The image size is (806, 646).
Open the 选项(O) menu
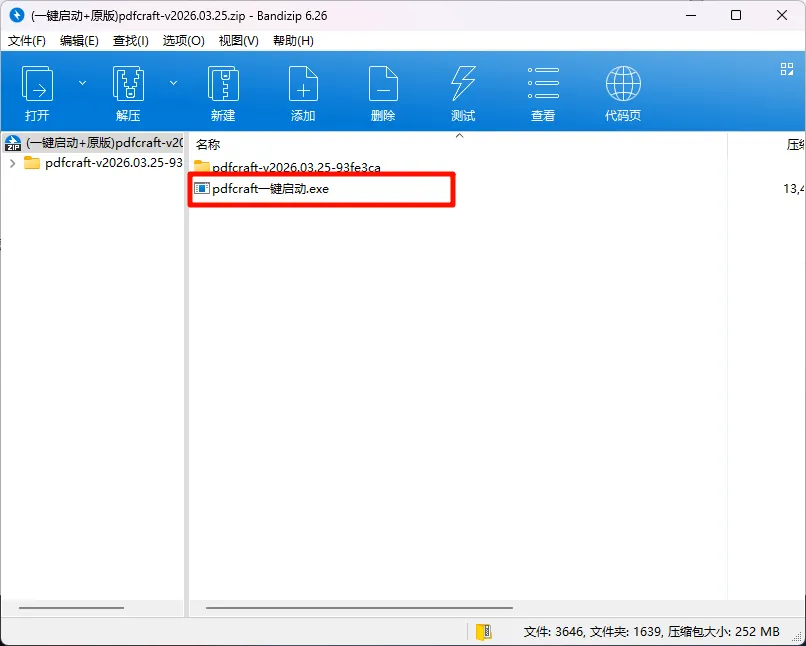tap(184, 41)
